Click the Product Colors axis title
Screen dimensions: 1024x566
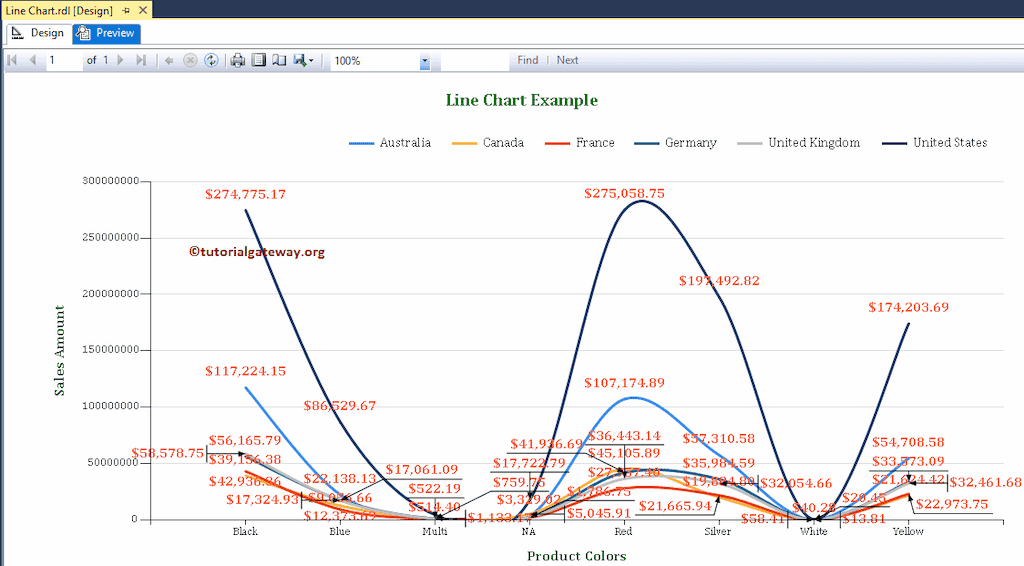[577, 556]
